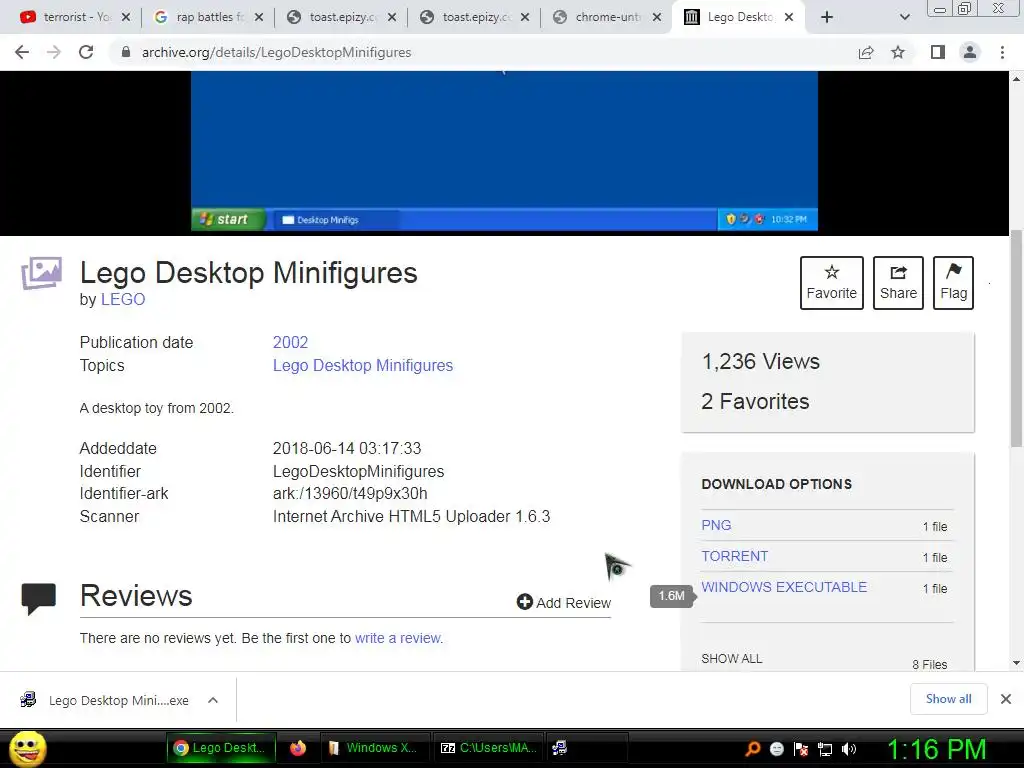The width and height of the screenshot is (1024, 768).
Task: Click the Reviews speech bubble icon
Action: click(39, 598)
